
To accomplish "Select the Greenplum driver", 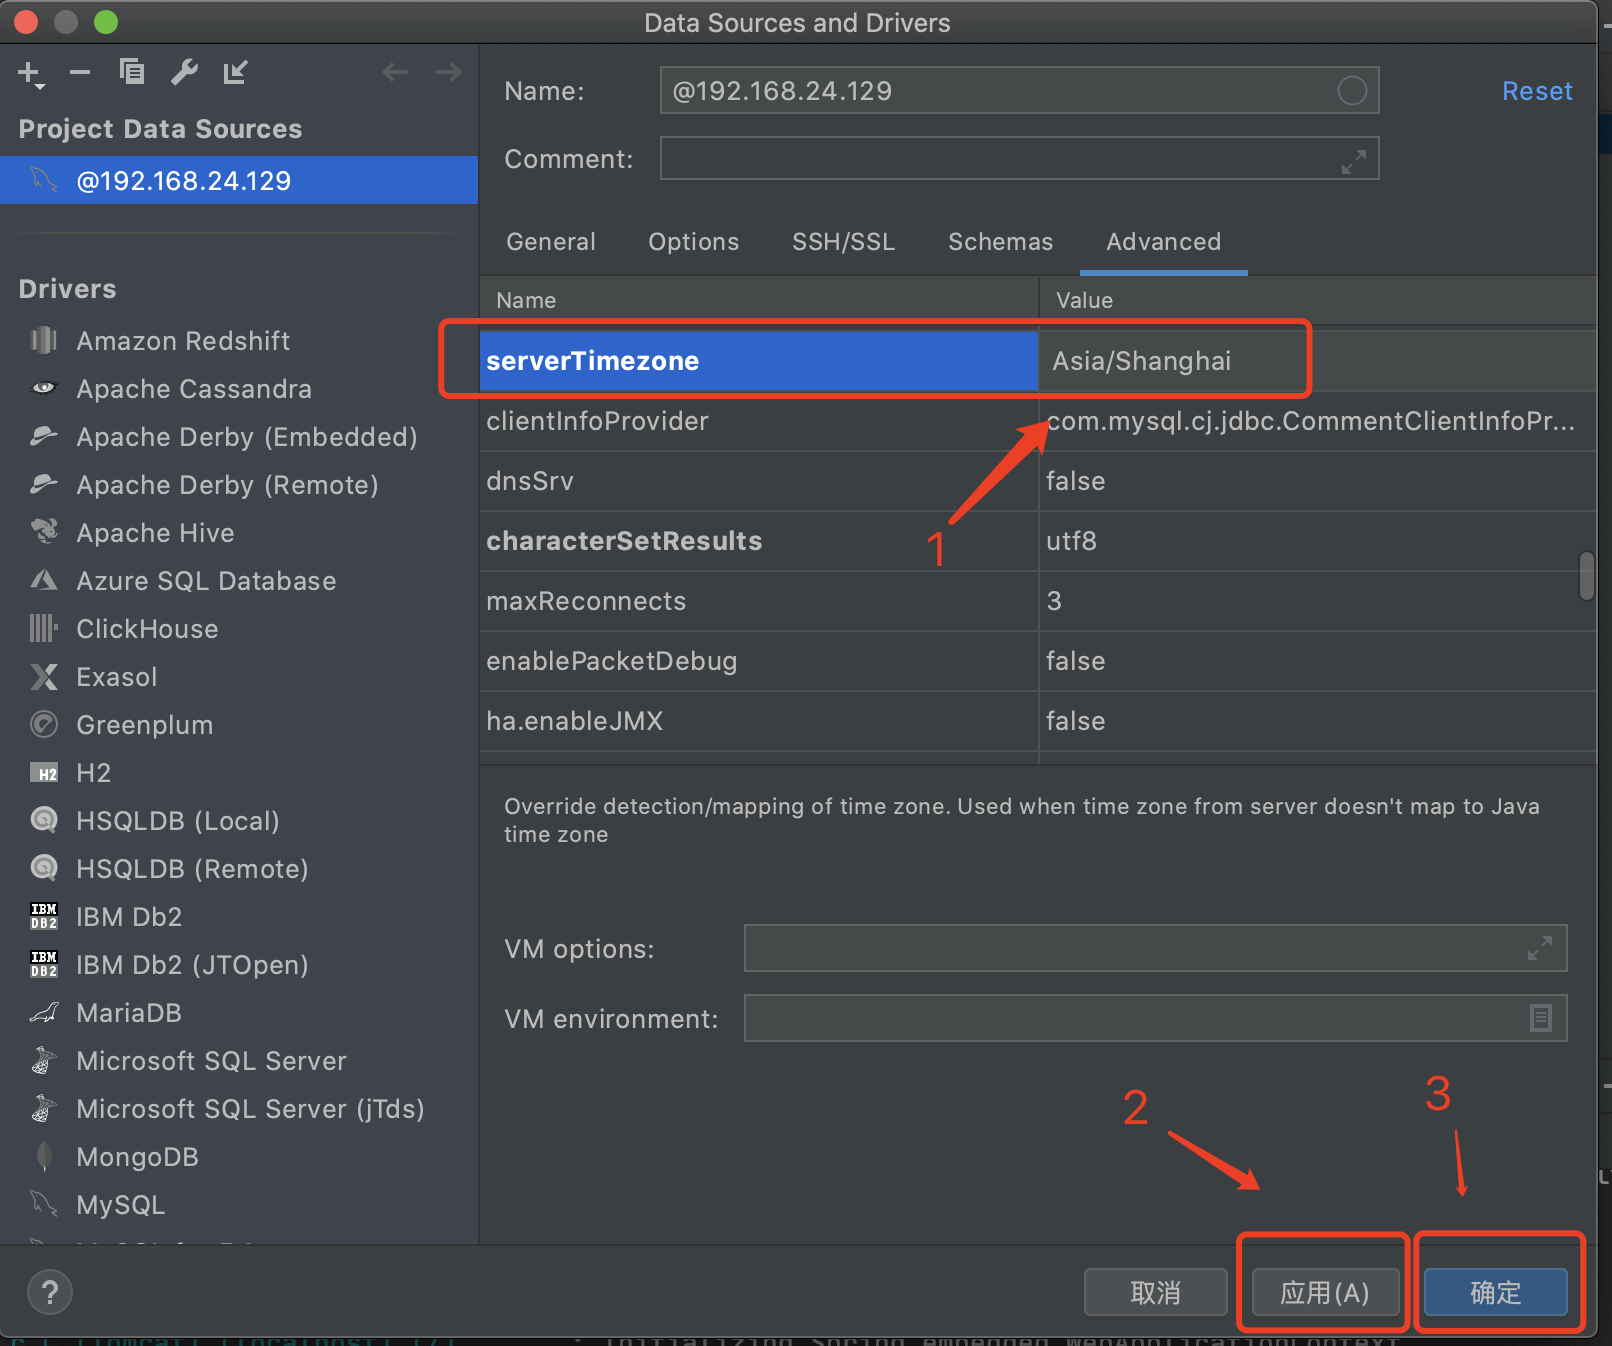I will point(239,725).
